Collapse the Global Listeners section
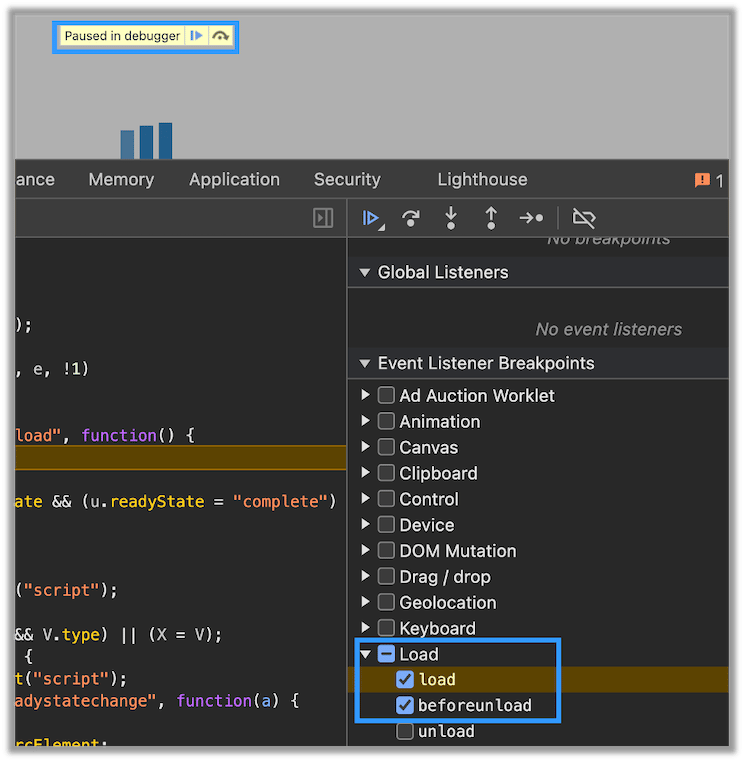This screenshot has height=762, width=744. click(x=364, y=273)
